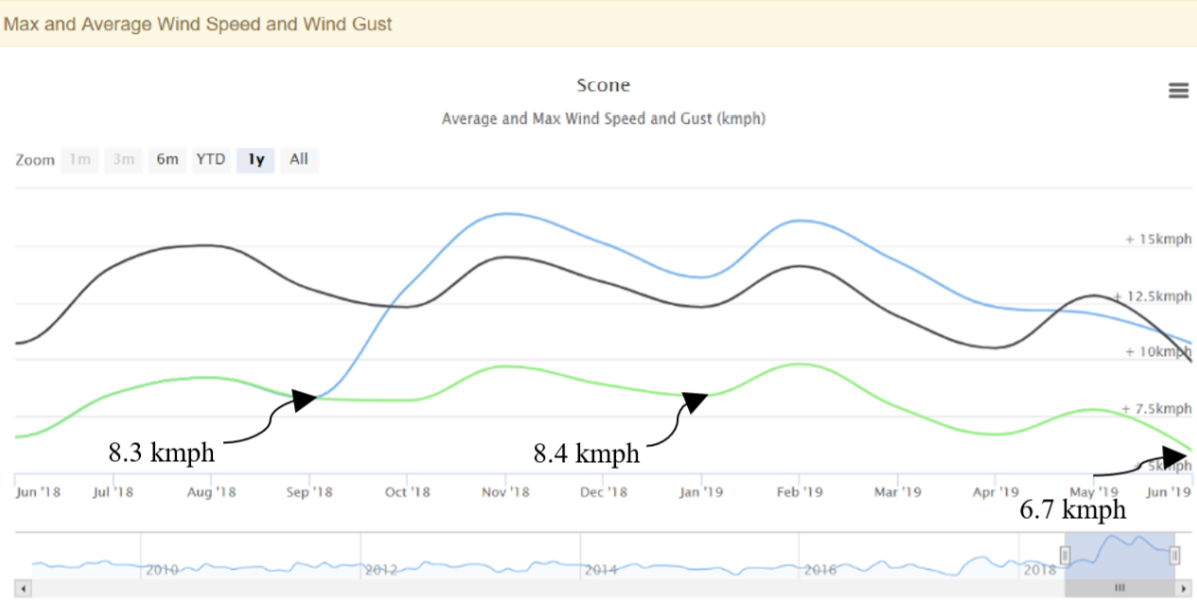
Task: Select the YTD zoom range
Action: pyautogui.click(x=211, y=159)
